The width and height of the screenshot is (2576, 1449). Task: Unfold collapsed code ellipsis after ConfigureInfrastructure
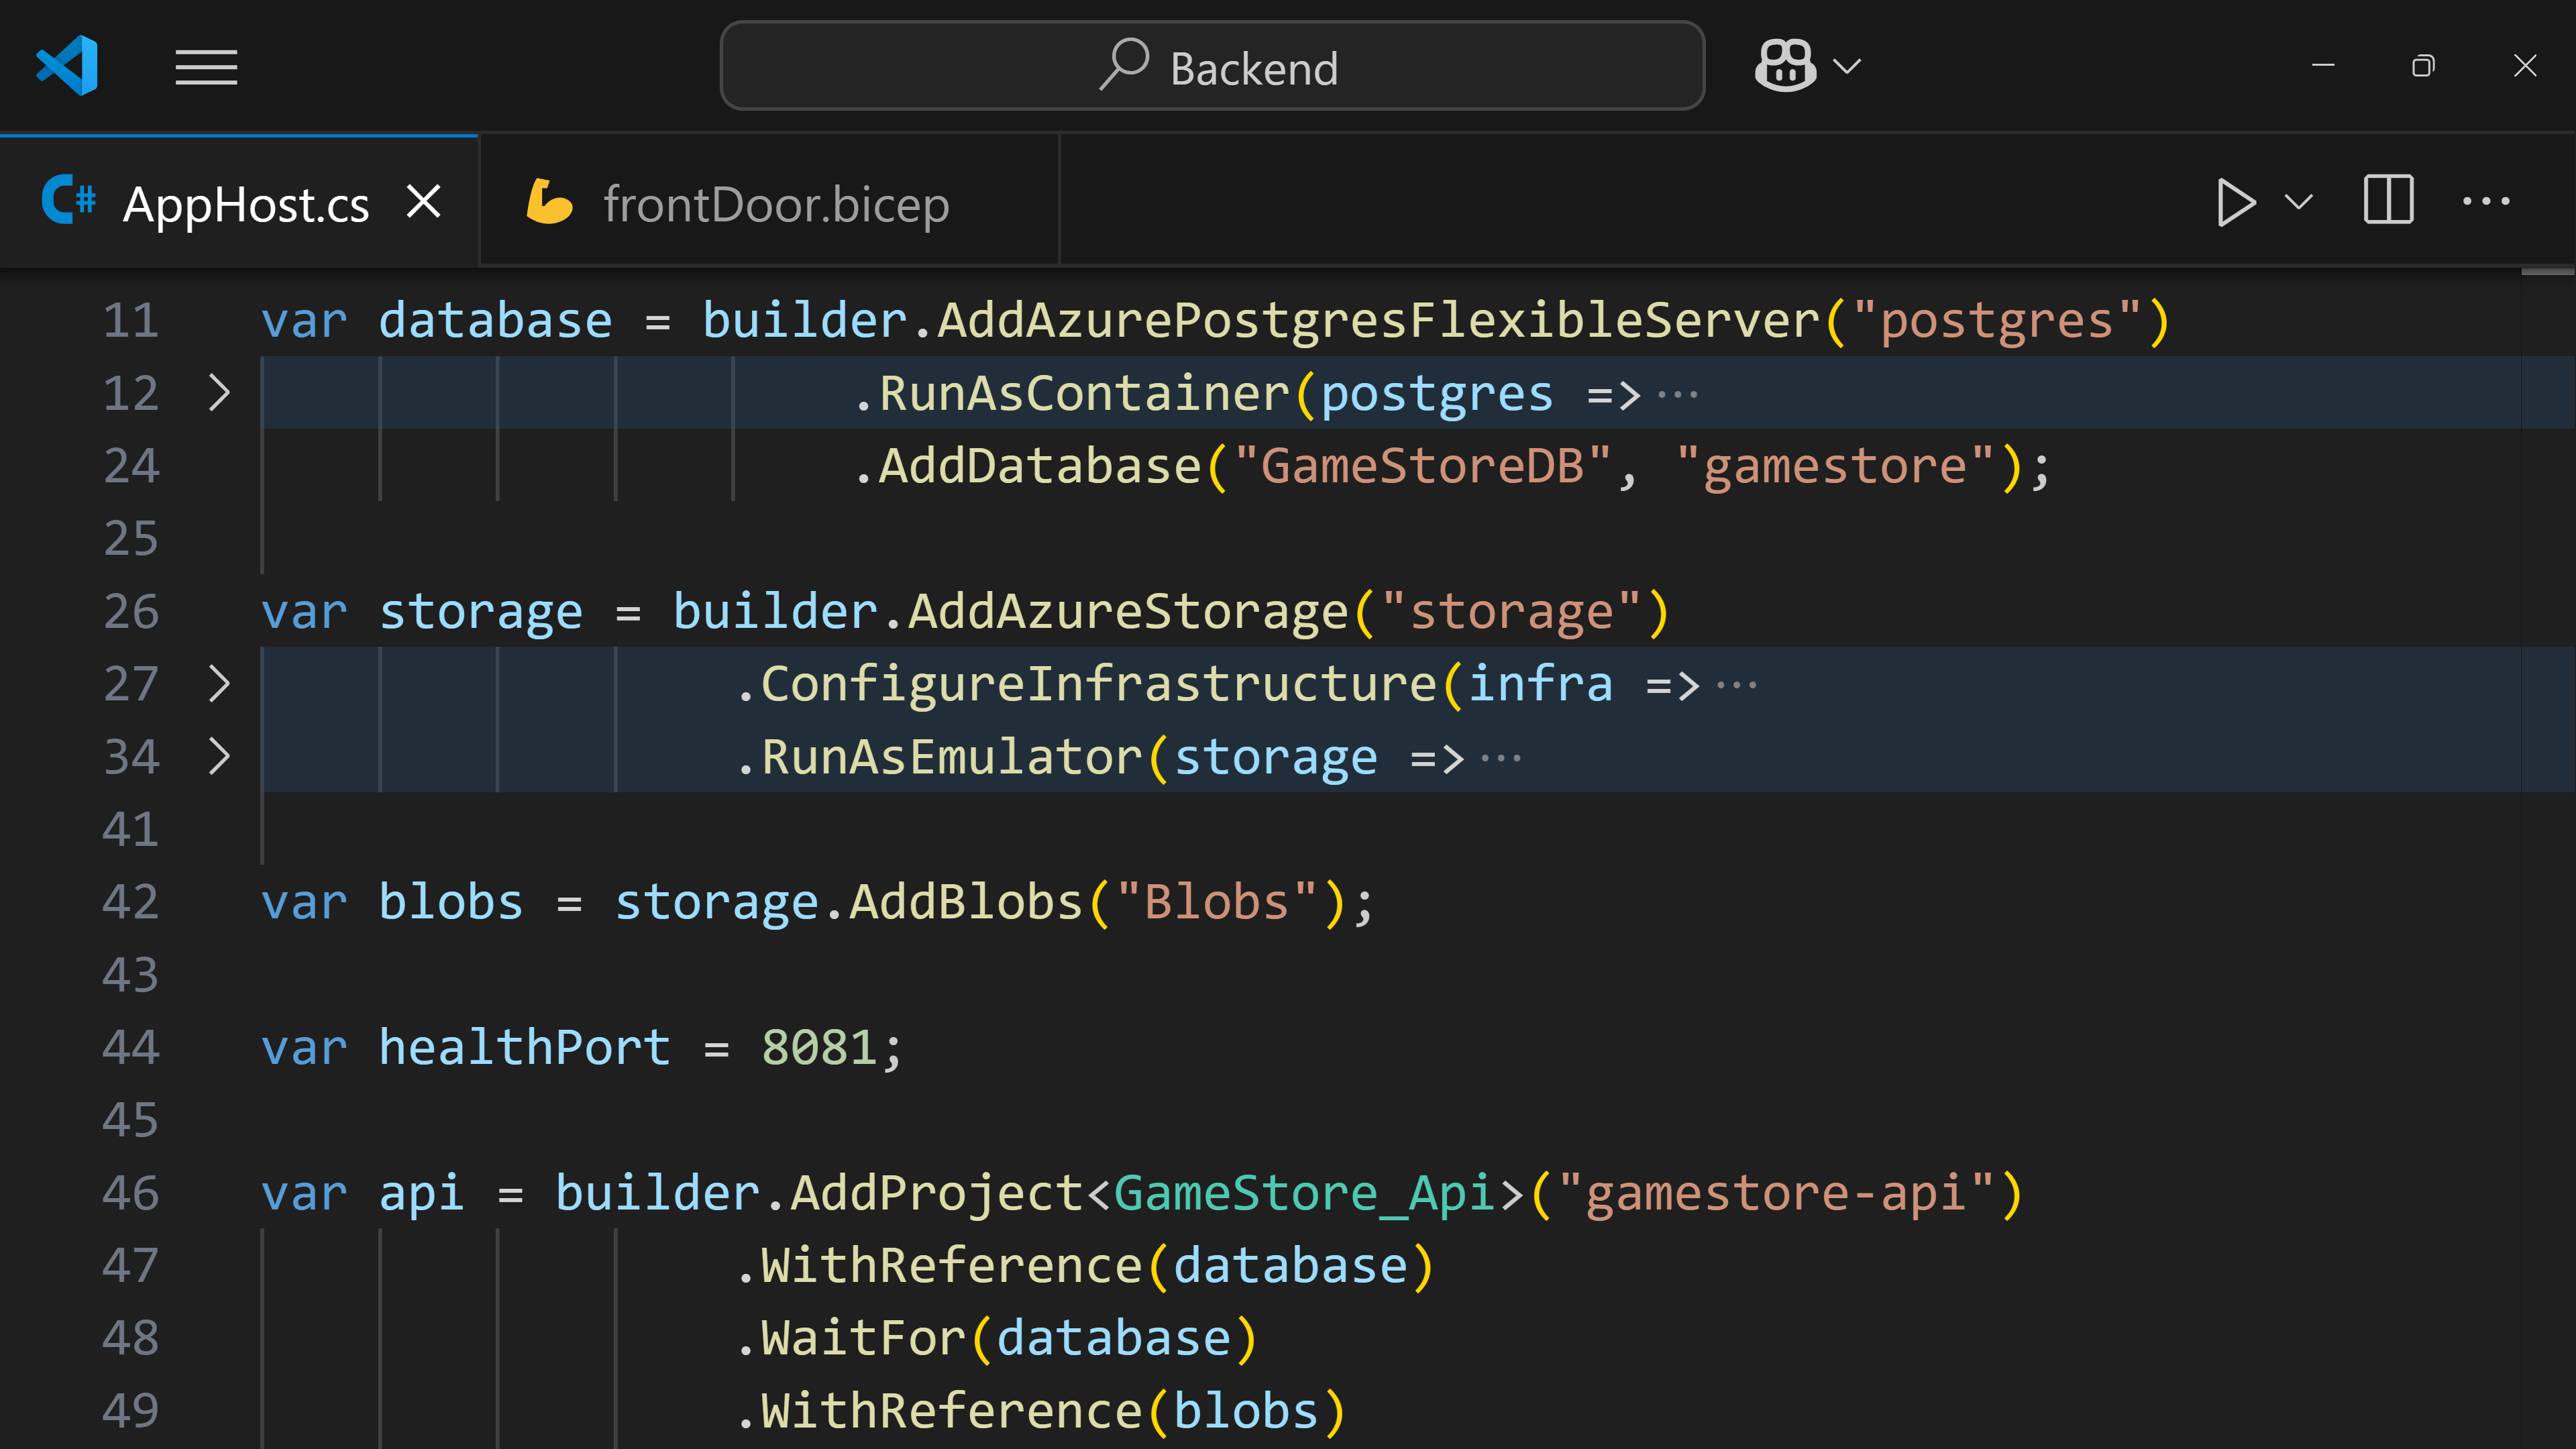[1737, 686]
